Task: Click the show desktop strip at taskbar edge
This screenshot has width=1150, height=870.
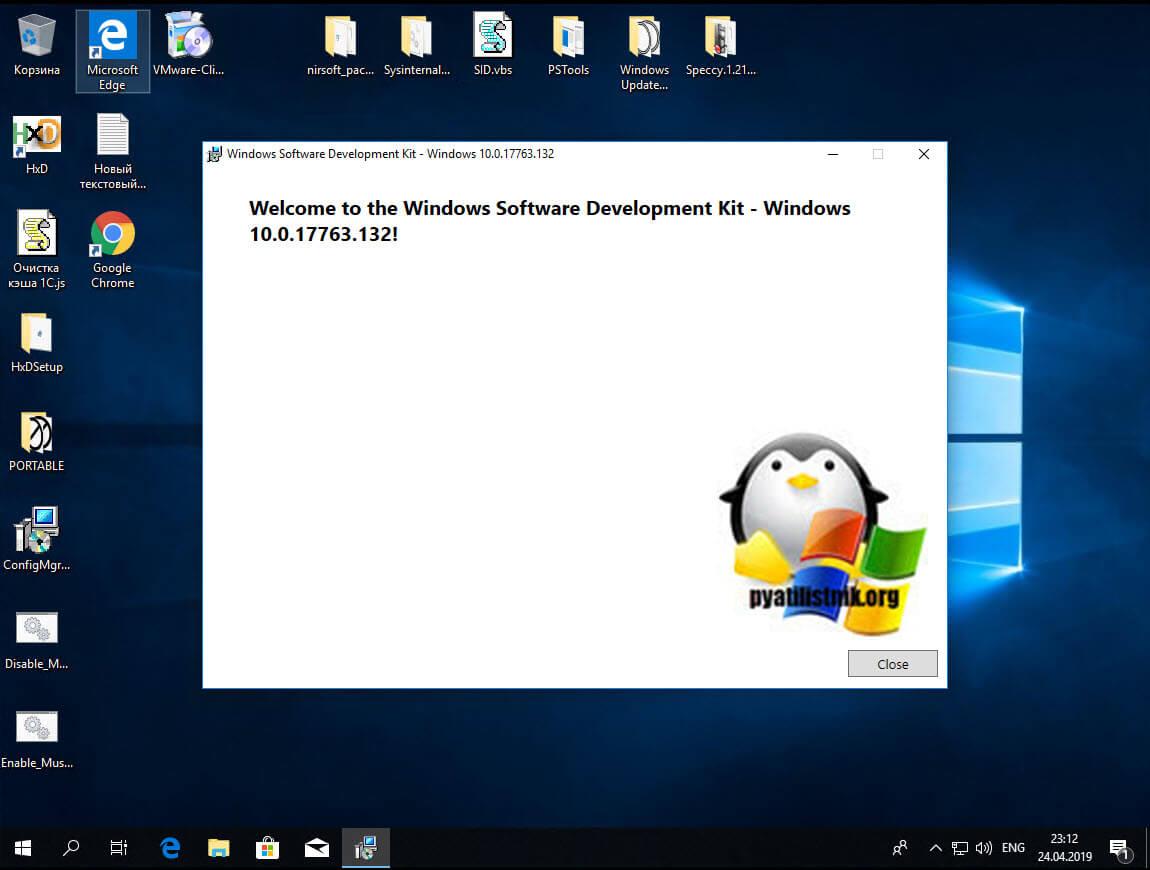Action: click(x=1147, y=848)
